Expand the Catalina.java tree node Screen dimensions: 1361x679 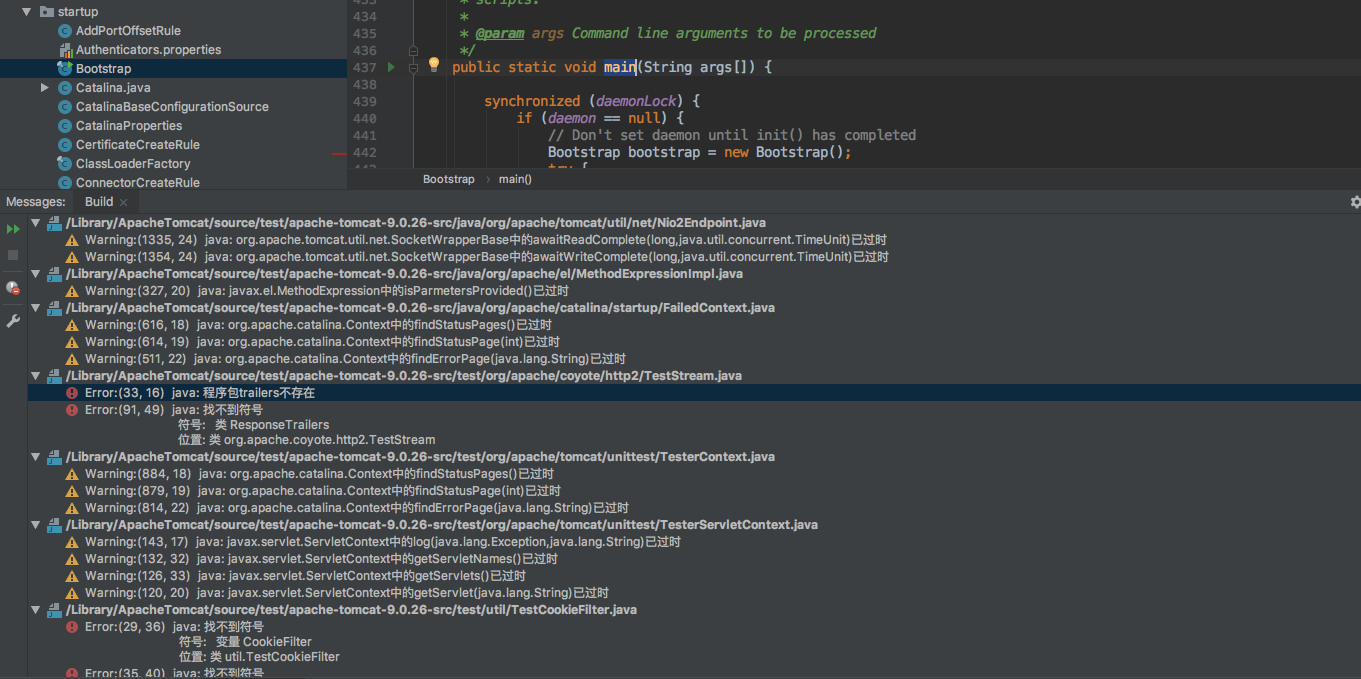(x=44, y=88)
